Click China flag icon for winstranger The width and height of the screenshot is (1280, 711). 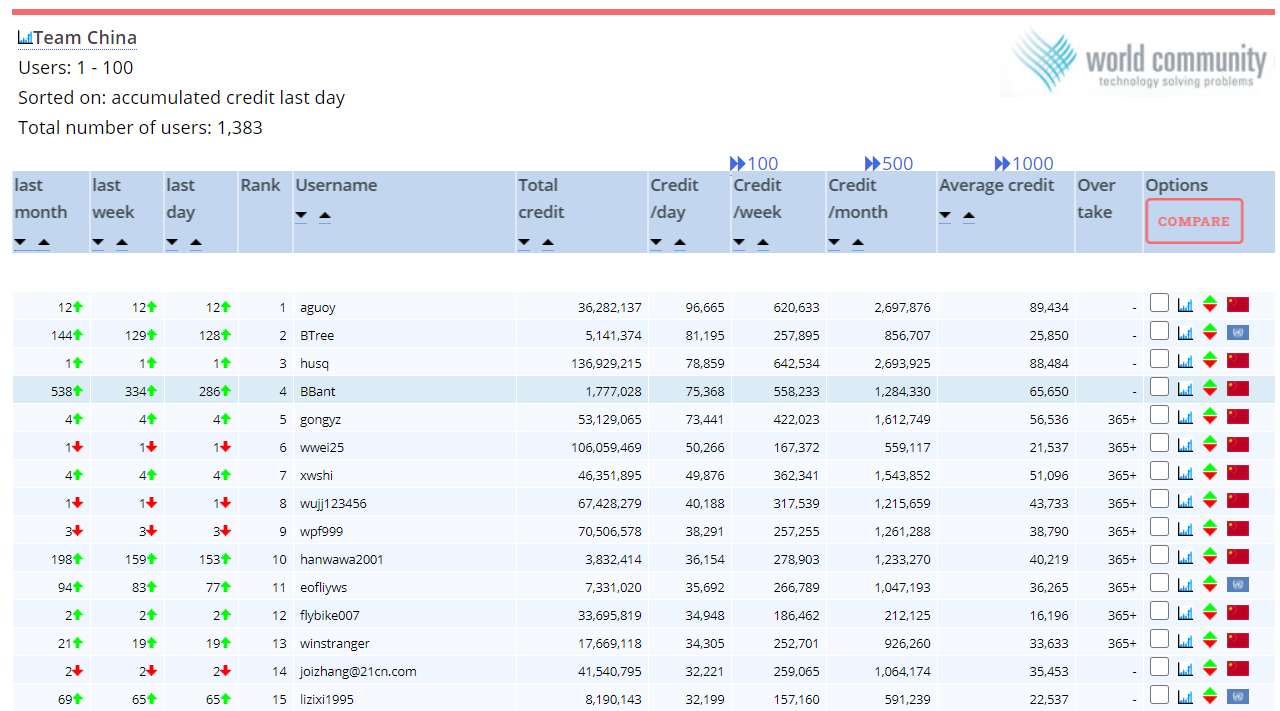pyautogui.click(x=1238, y=640)
